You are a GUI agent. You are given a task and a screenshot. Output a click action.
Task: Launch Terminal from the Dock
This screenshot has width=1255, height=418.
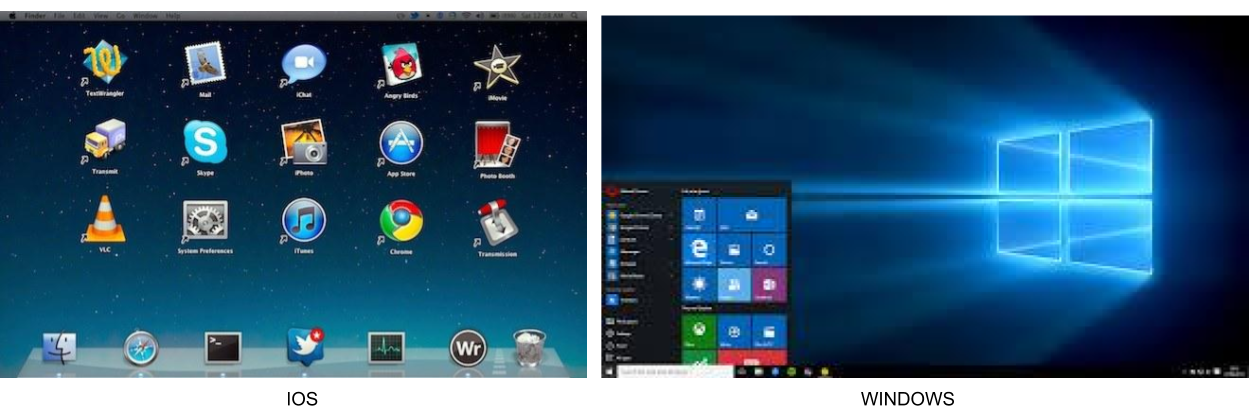click(223, 348)
